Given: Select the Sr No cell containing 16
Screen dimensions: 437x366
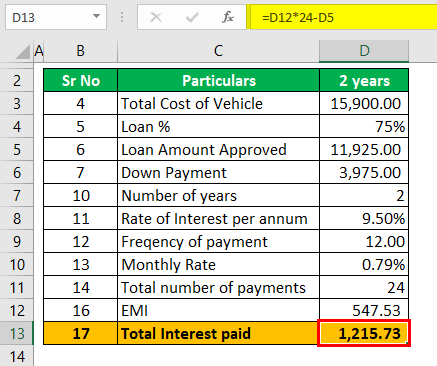Looking at the screenshot, I should coord(81,310).
